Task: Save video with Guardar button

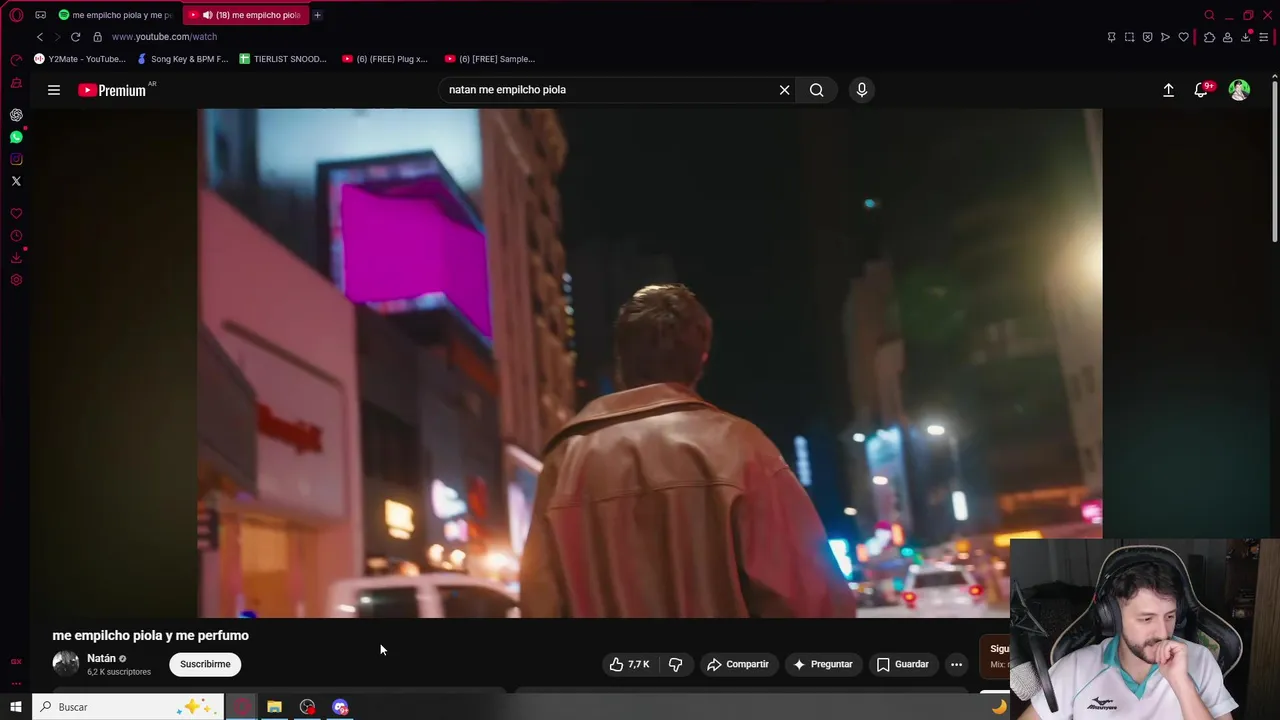Action: (x=903, y=664)
